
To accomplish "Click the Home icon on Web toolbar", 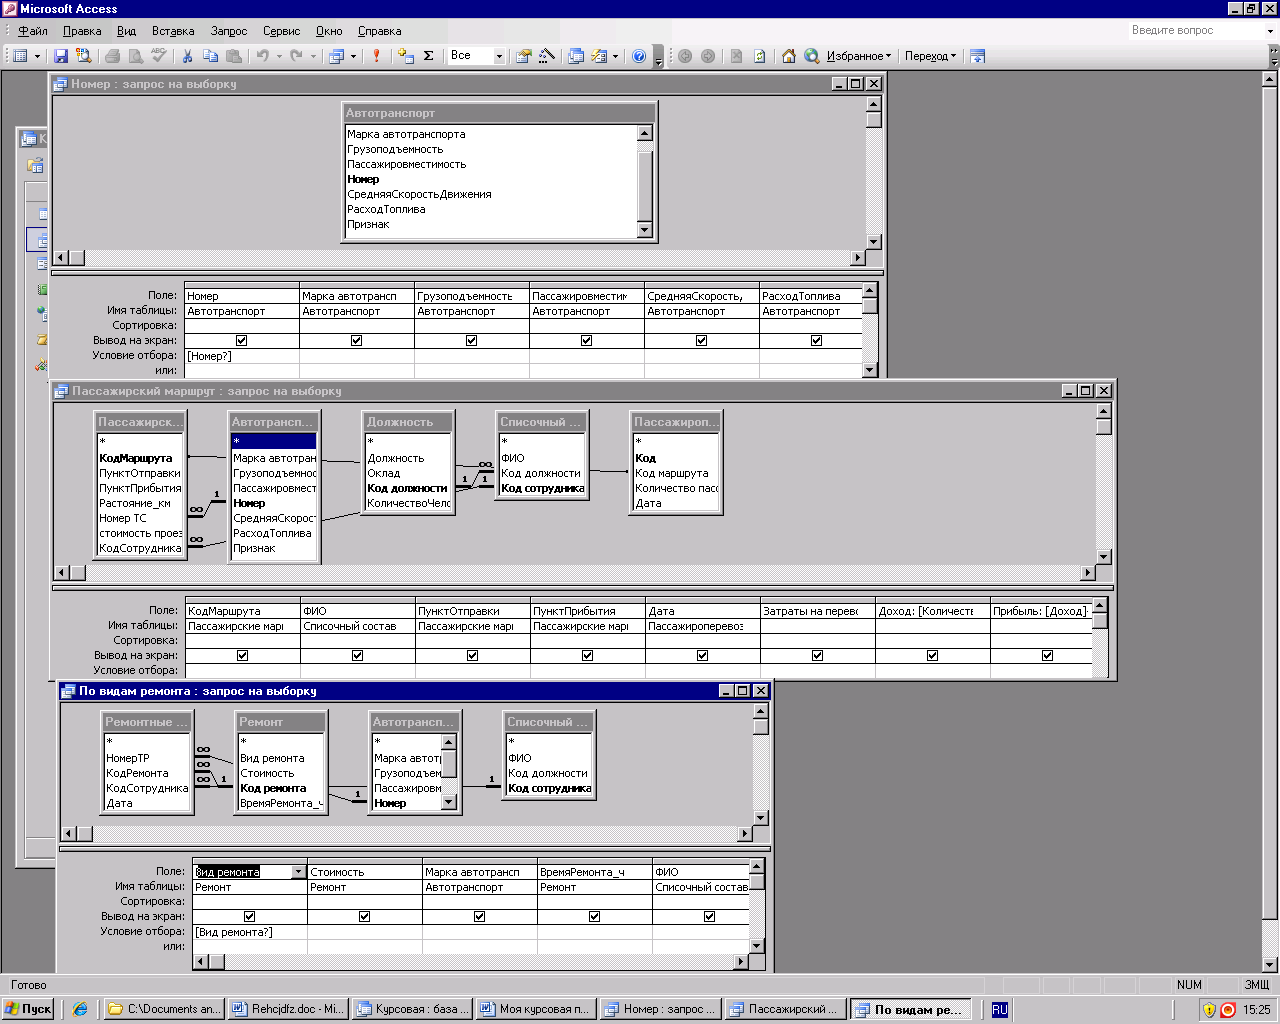I will [x=789, y=56].
